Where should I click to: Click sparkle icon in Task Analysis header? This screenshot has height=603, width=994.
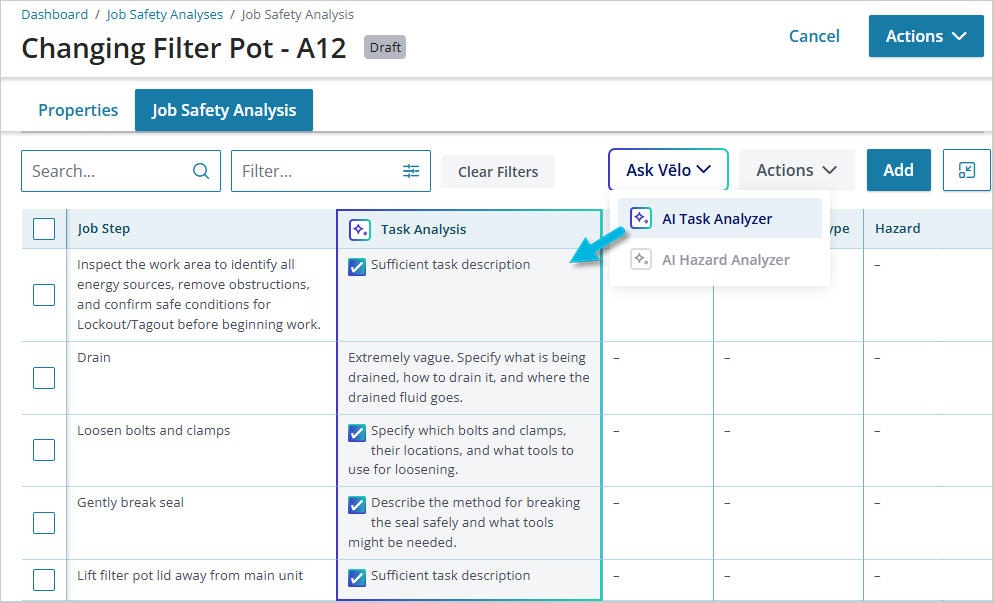pos(360,229)
